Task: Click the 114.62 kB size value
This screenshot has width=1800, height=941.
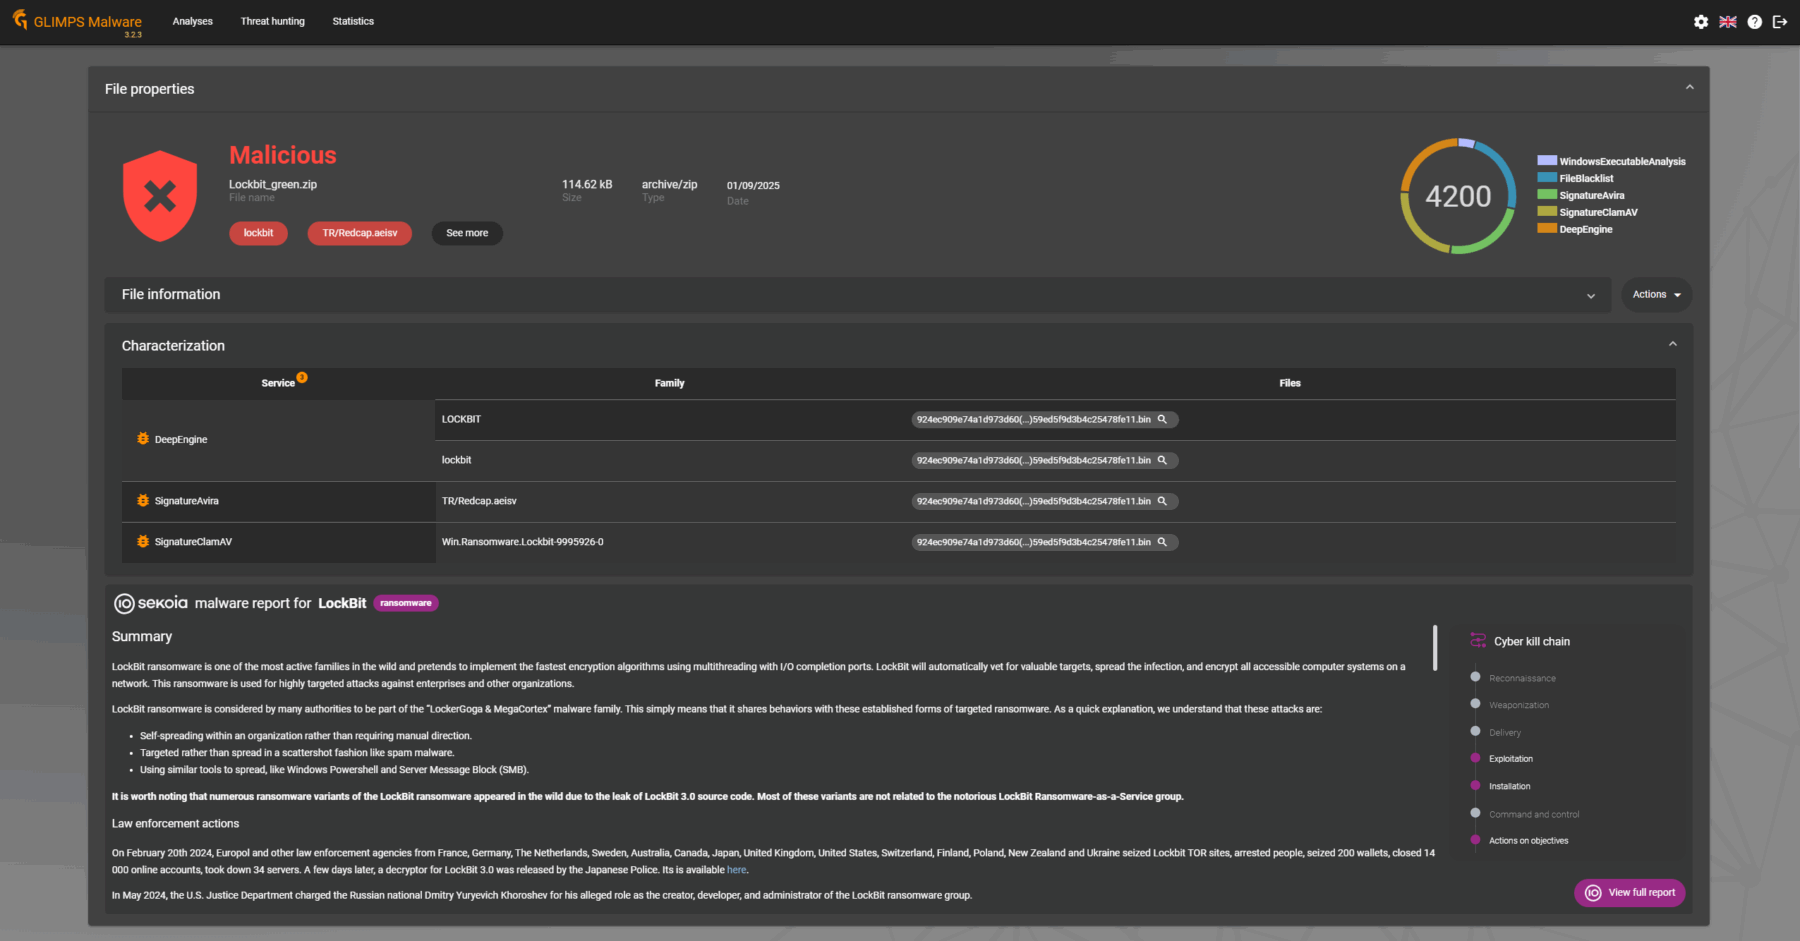Action: pyautogui.click(x=587, y=184)
